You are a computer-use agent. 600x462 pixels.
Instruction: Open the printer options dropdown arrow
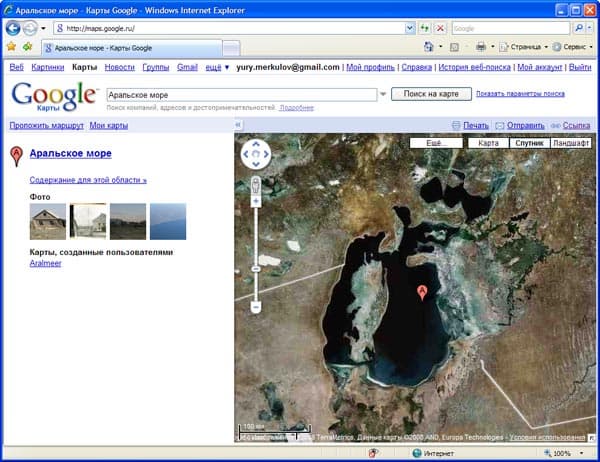(x=492, y=47)
